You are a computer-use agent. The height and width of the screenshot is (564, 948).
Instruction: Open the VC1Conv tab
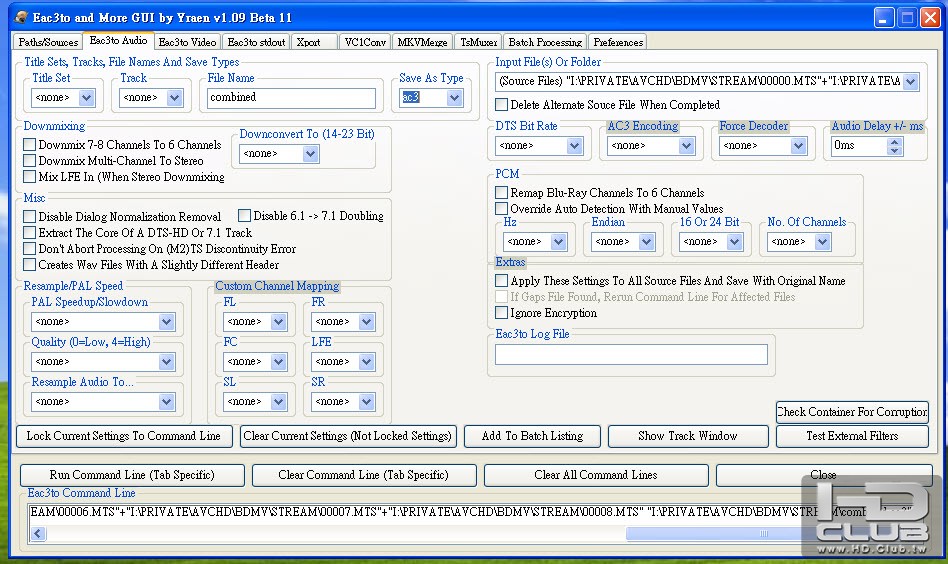[365, 42]
